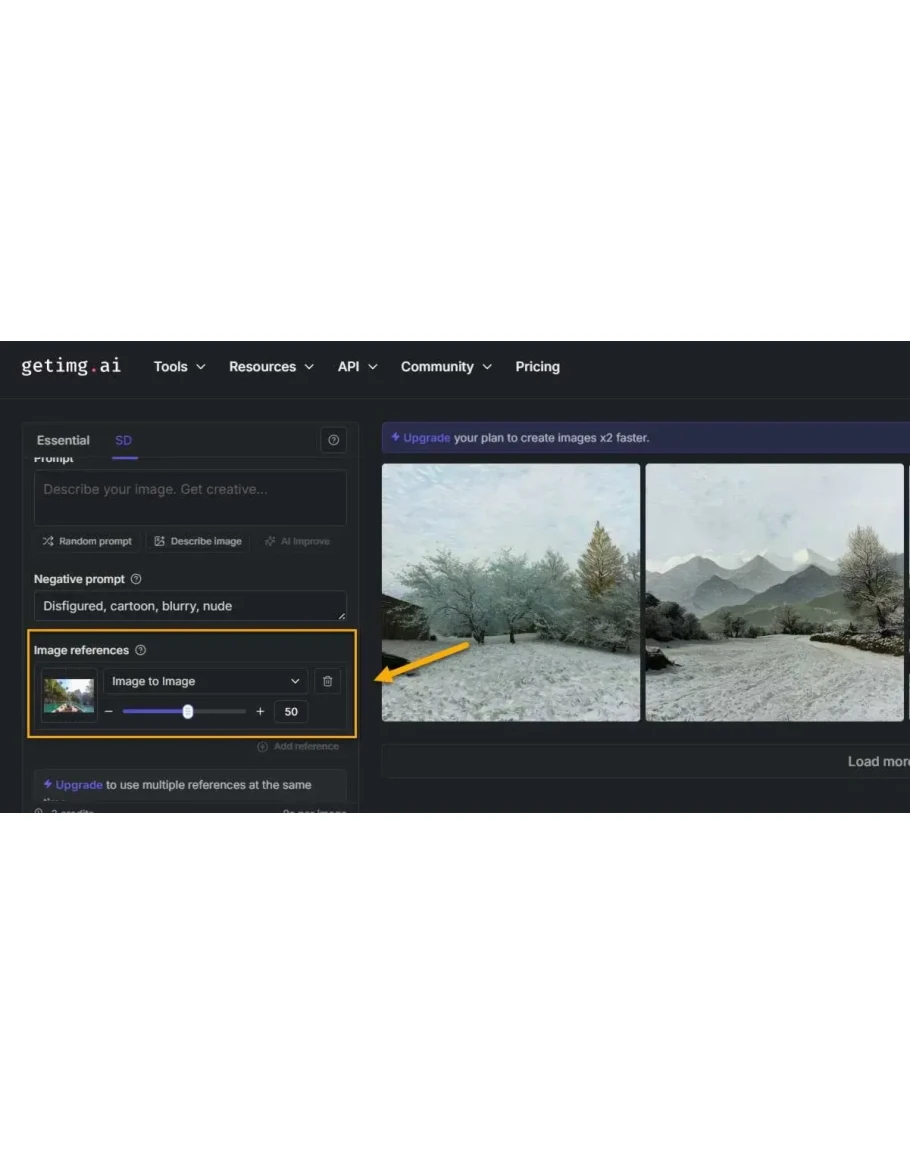Click the Upgrade link in top banner
Viewport: 910px width, 1155px height.
(426, 438)
